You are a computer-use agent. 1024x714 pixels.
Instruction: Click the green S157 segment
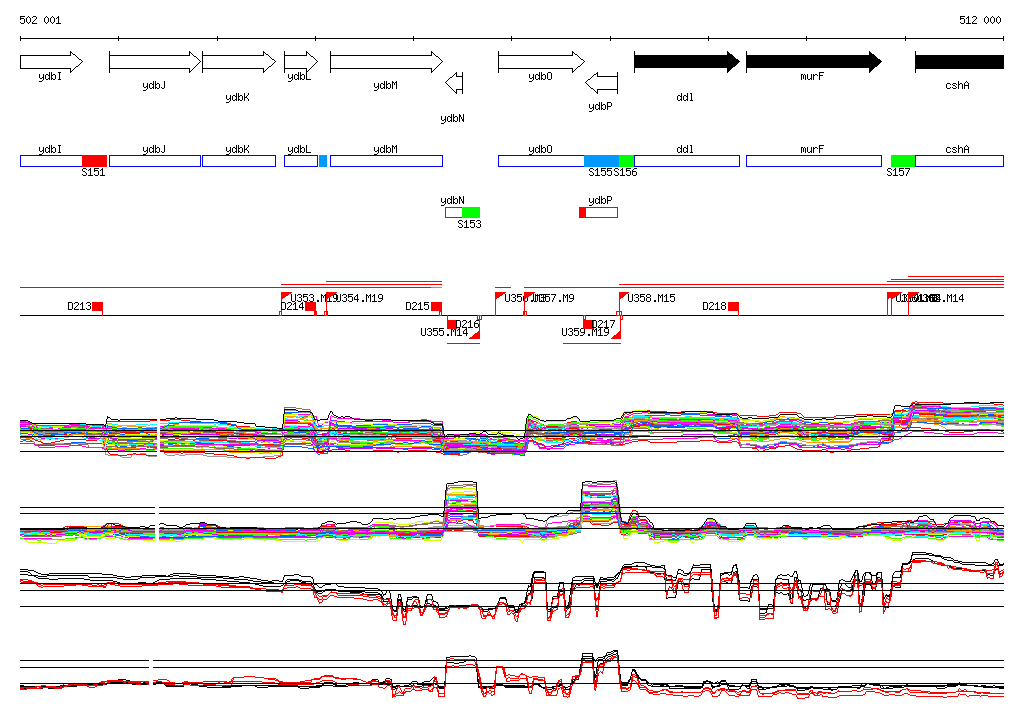(903, 161)
